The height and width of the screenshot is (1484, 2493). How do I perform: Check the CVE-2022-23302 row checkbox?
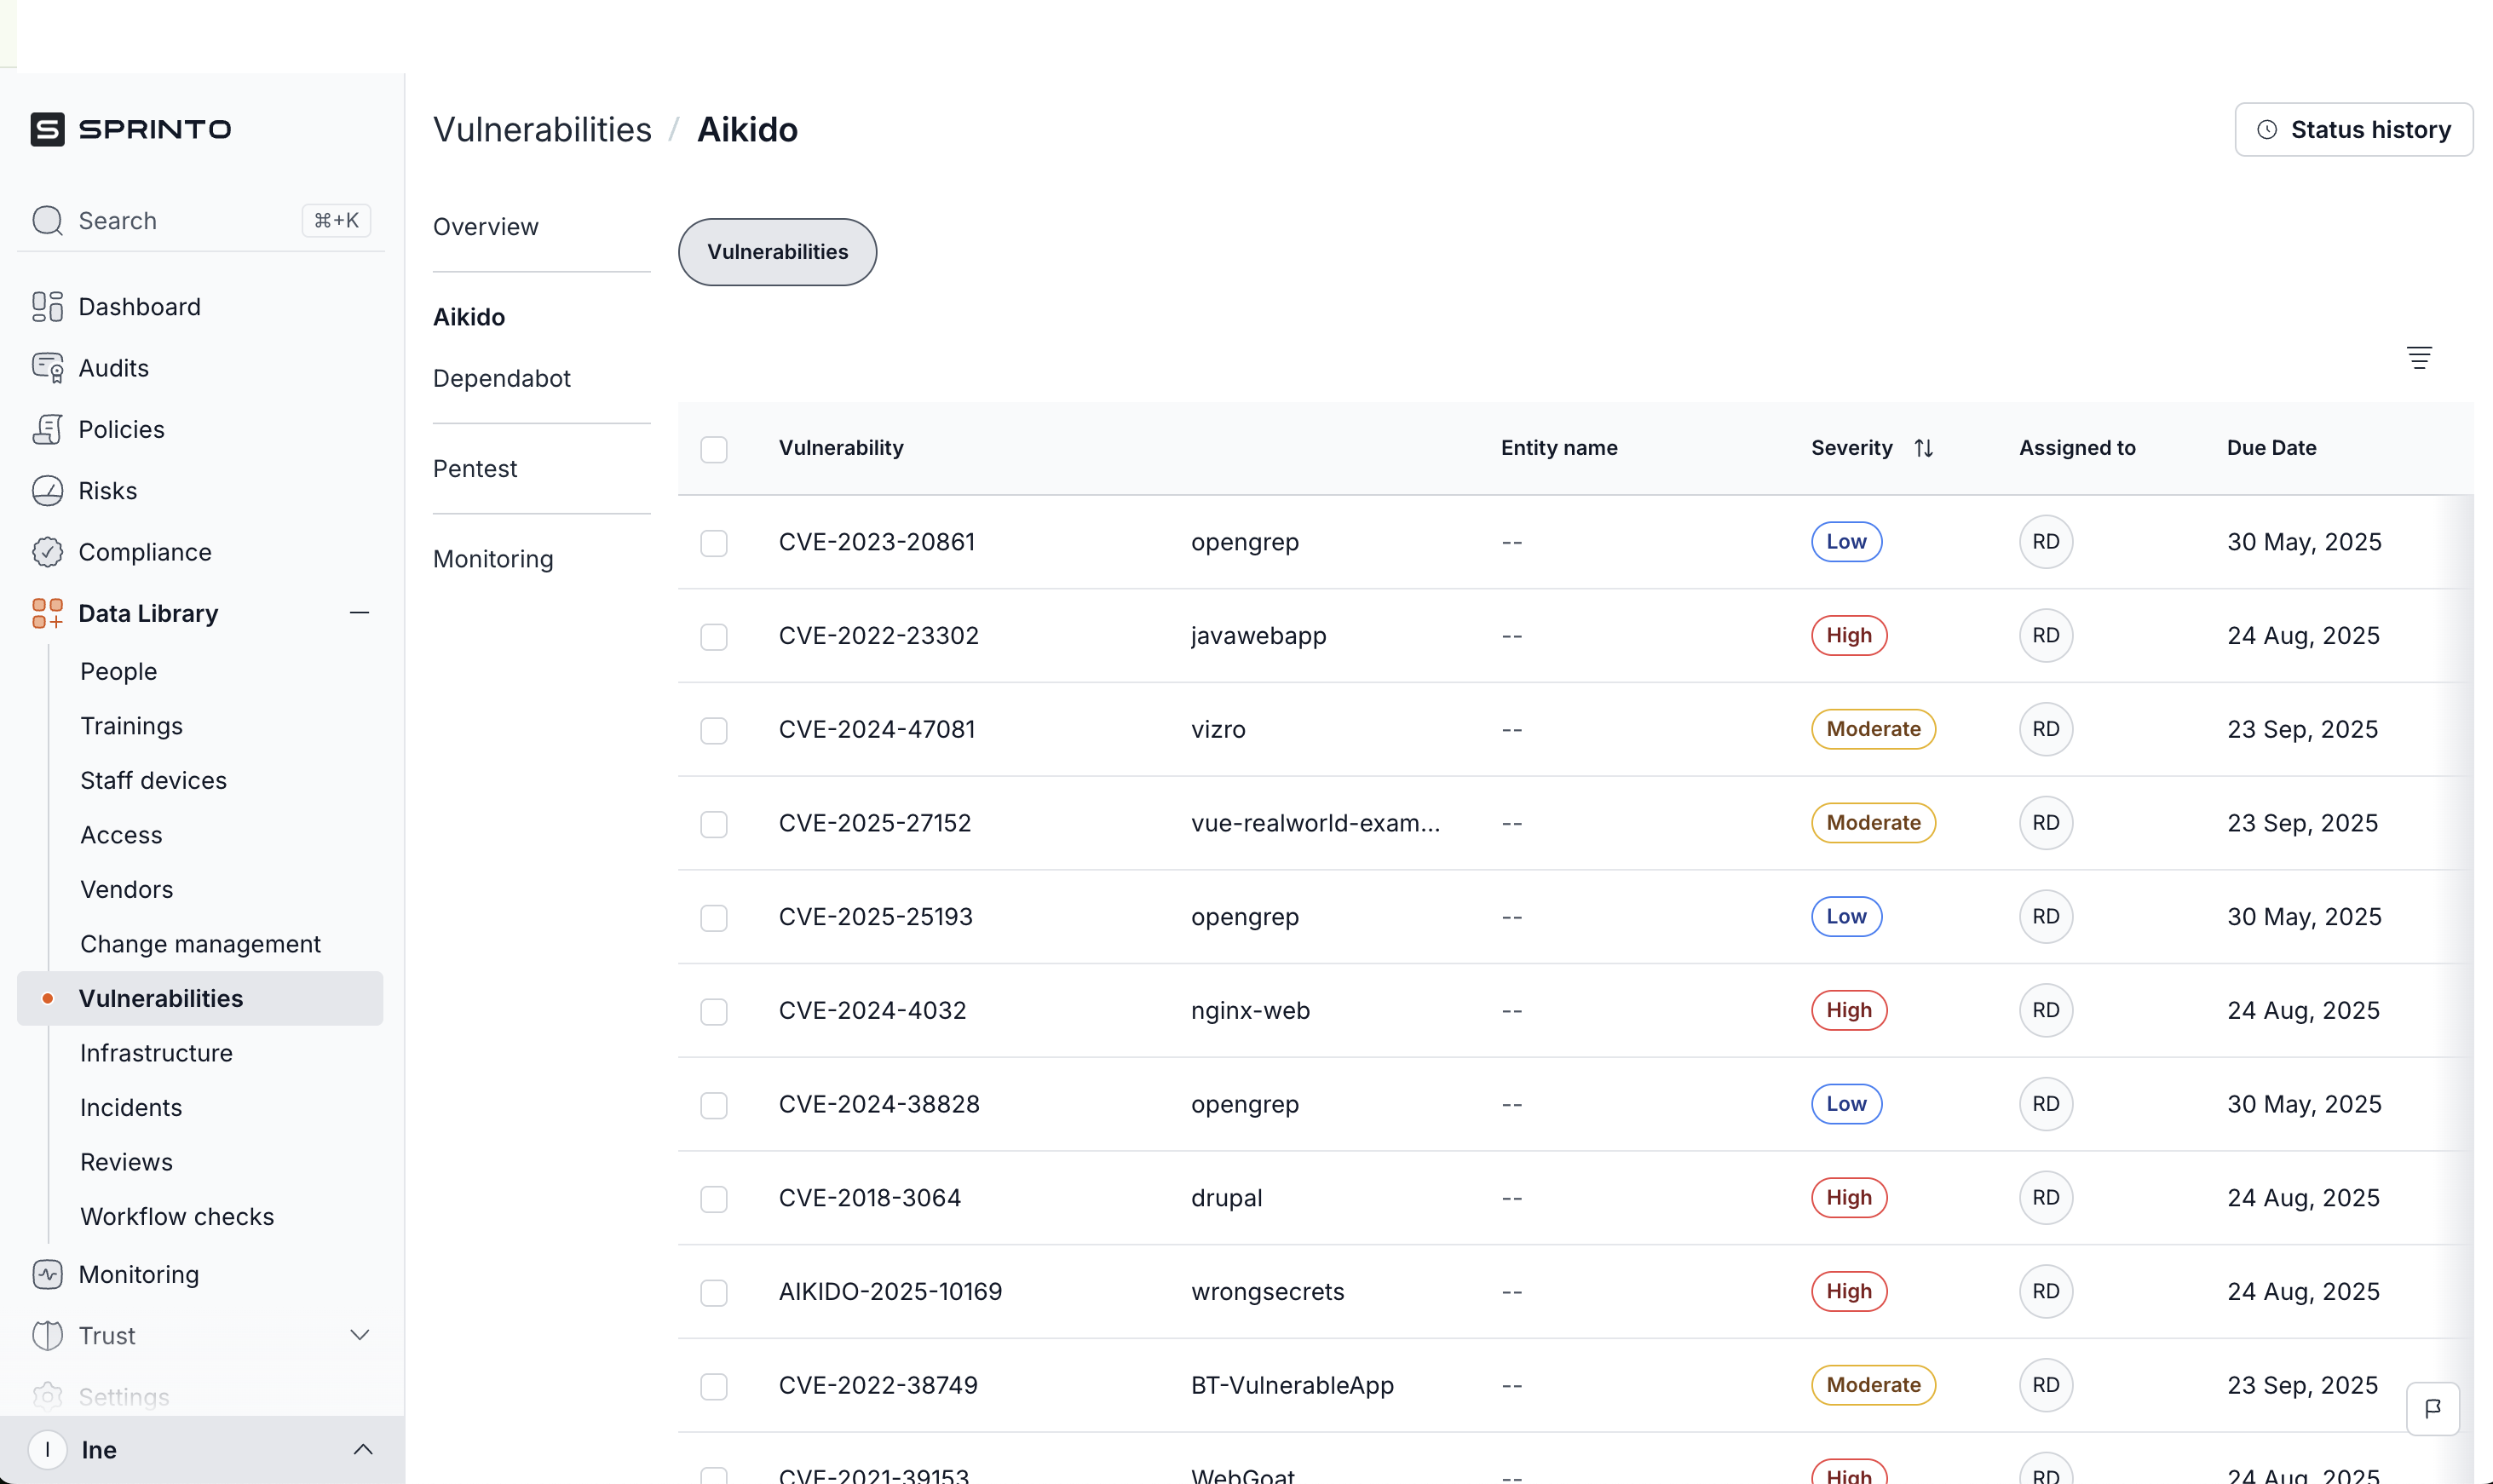click(x=713, y=637)
